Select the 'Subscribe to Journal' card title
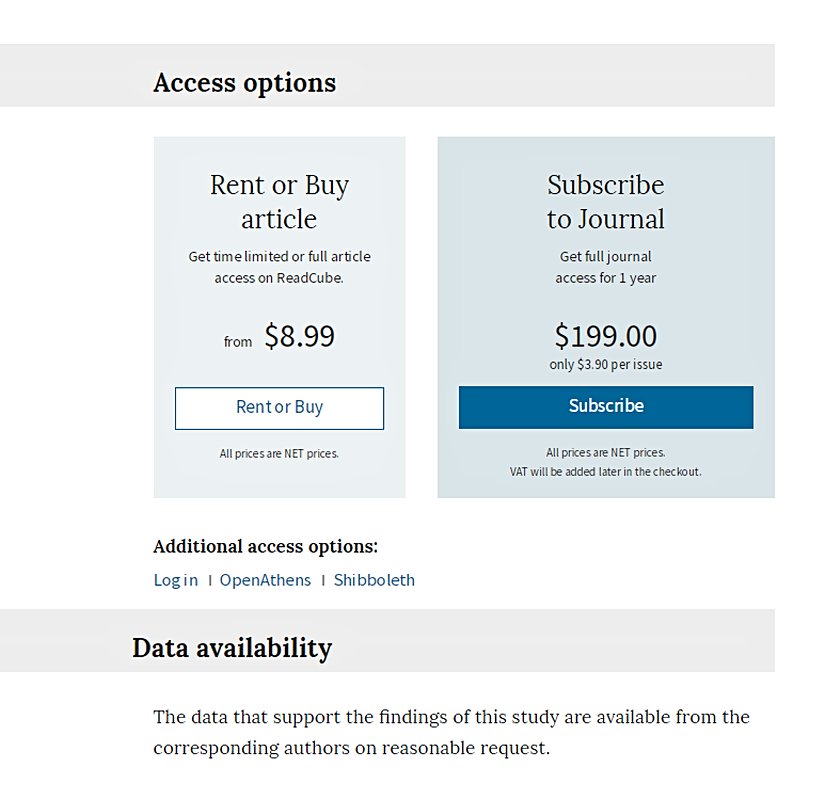825x799 pixels. point(605,202)
